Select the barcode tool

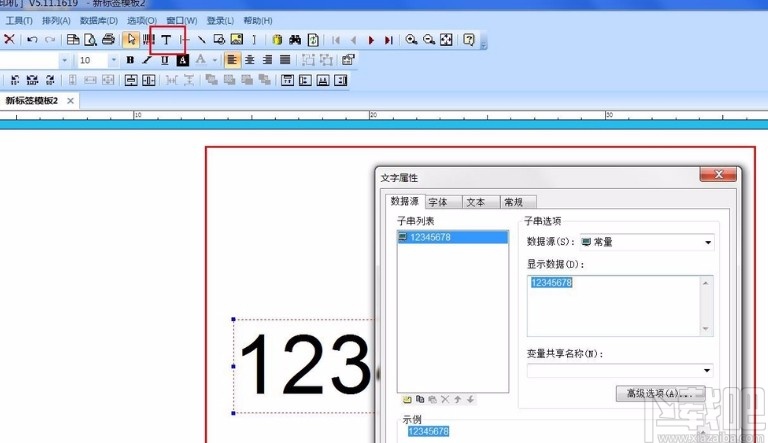[148, 40]
